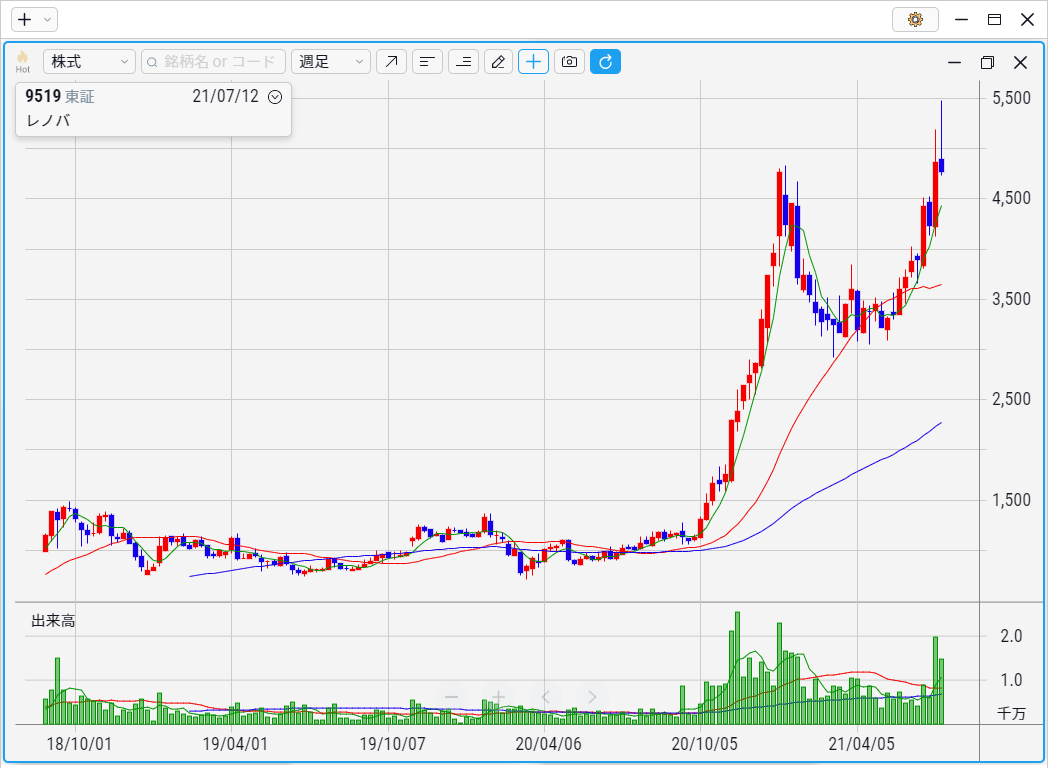Click the 21/04/05 date axis label
1048x768 pixels.
pyautogui.click(x=862, y=744)
